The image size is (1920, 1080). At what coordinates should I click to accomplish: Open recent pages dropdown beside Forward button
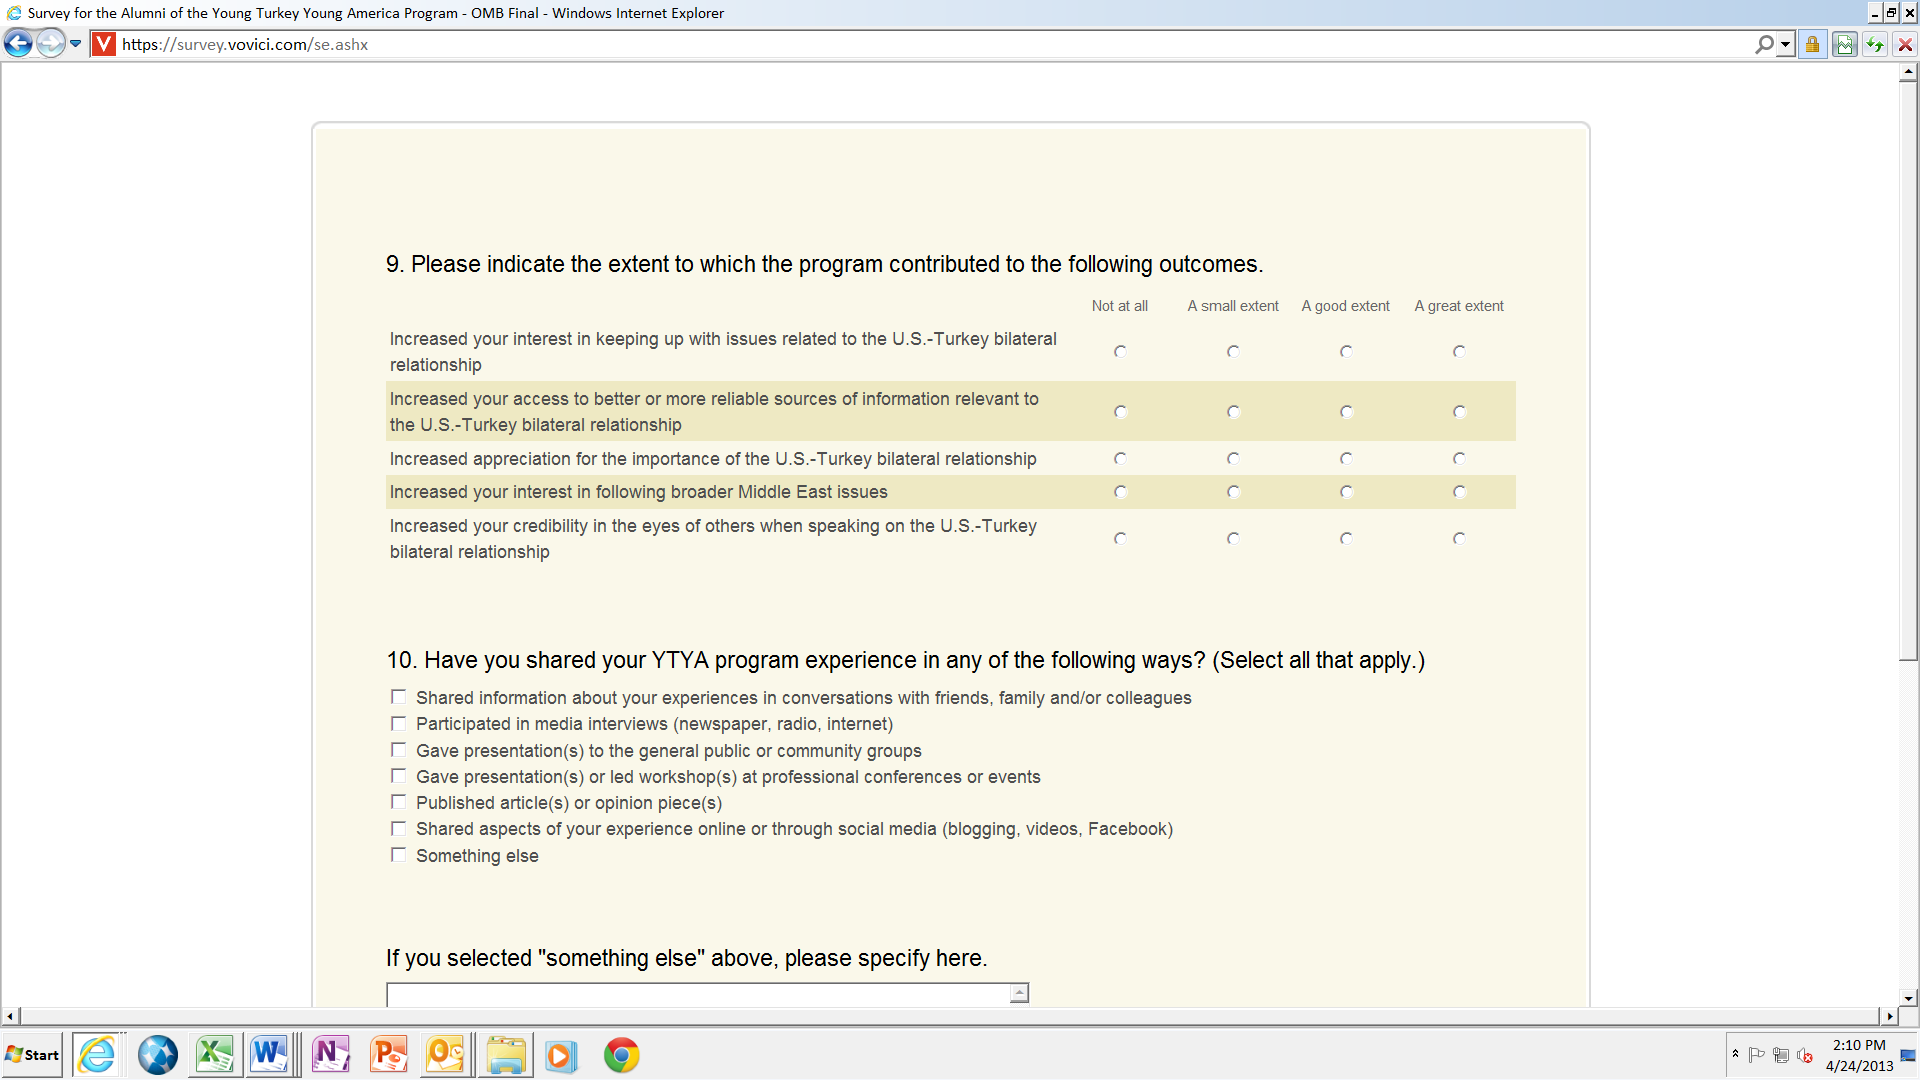click(x=75, y=44)
